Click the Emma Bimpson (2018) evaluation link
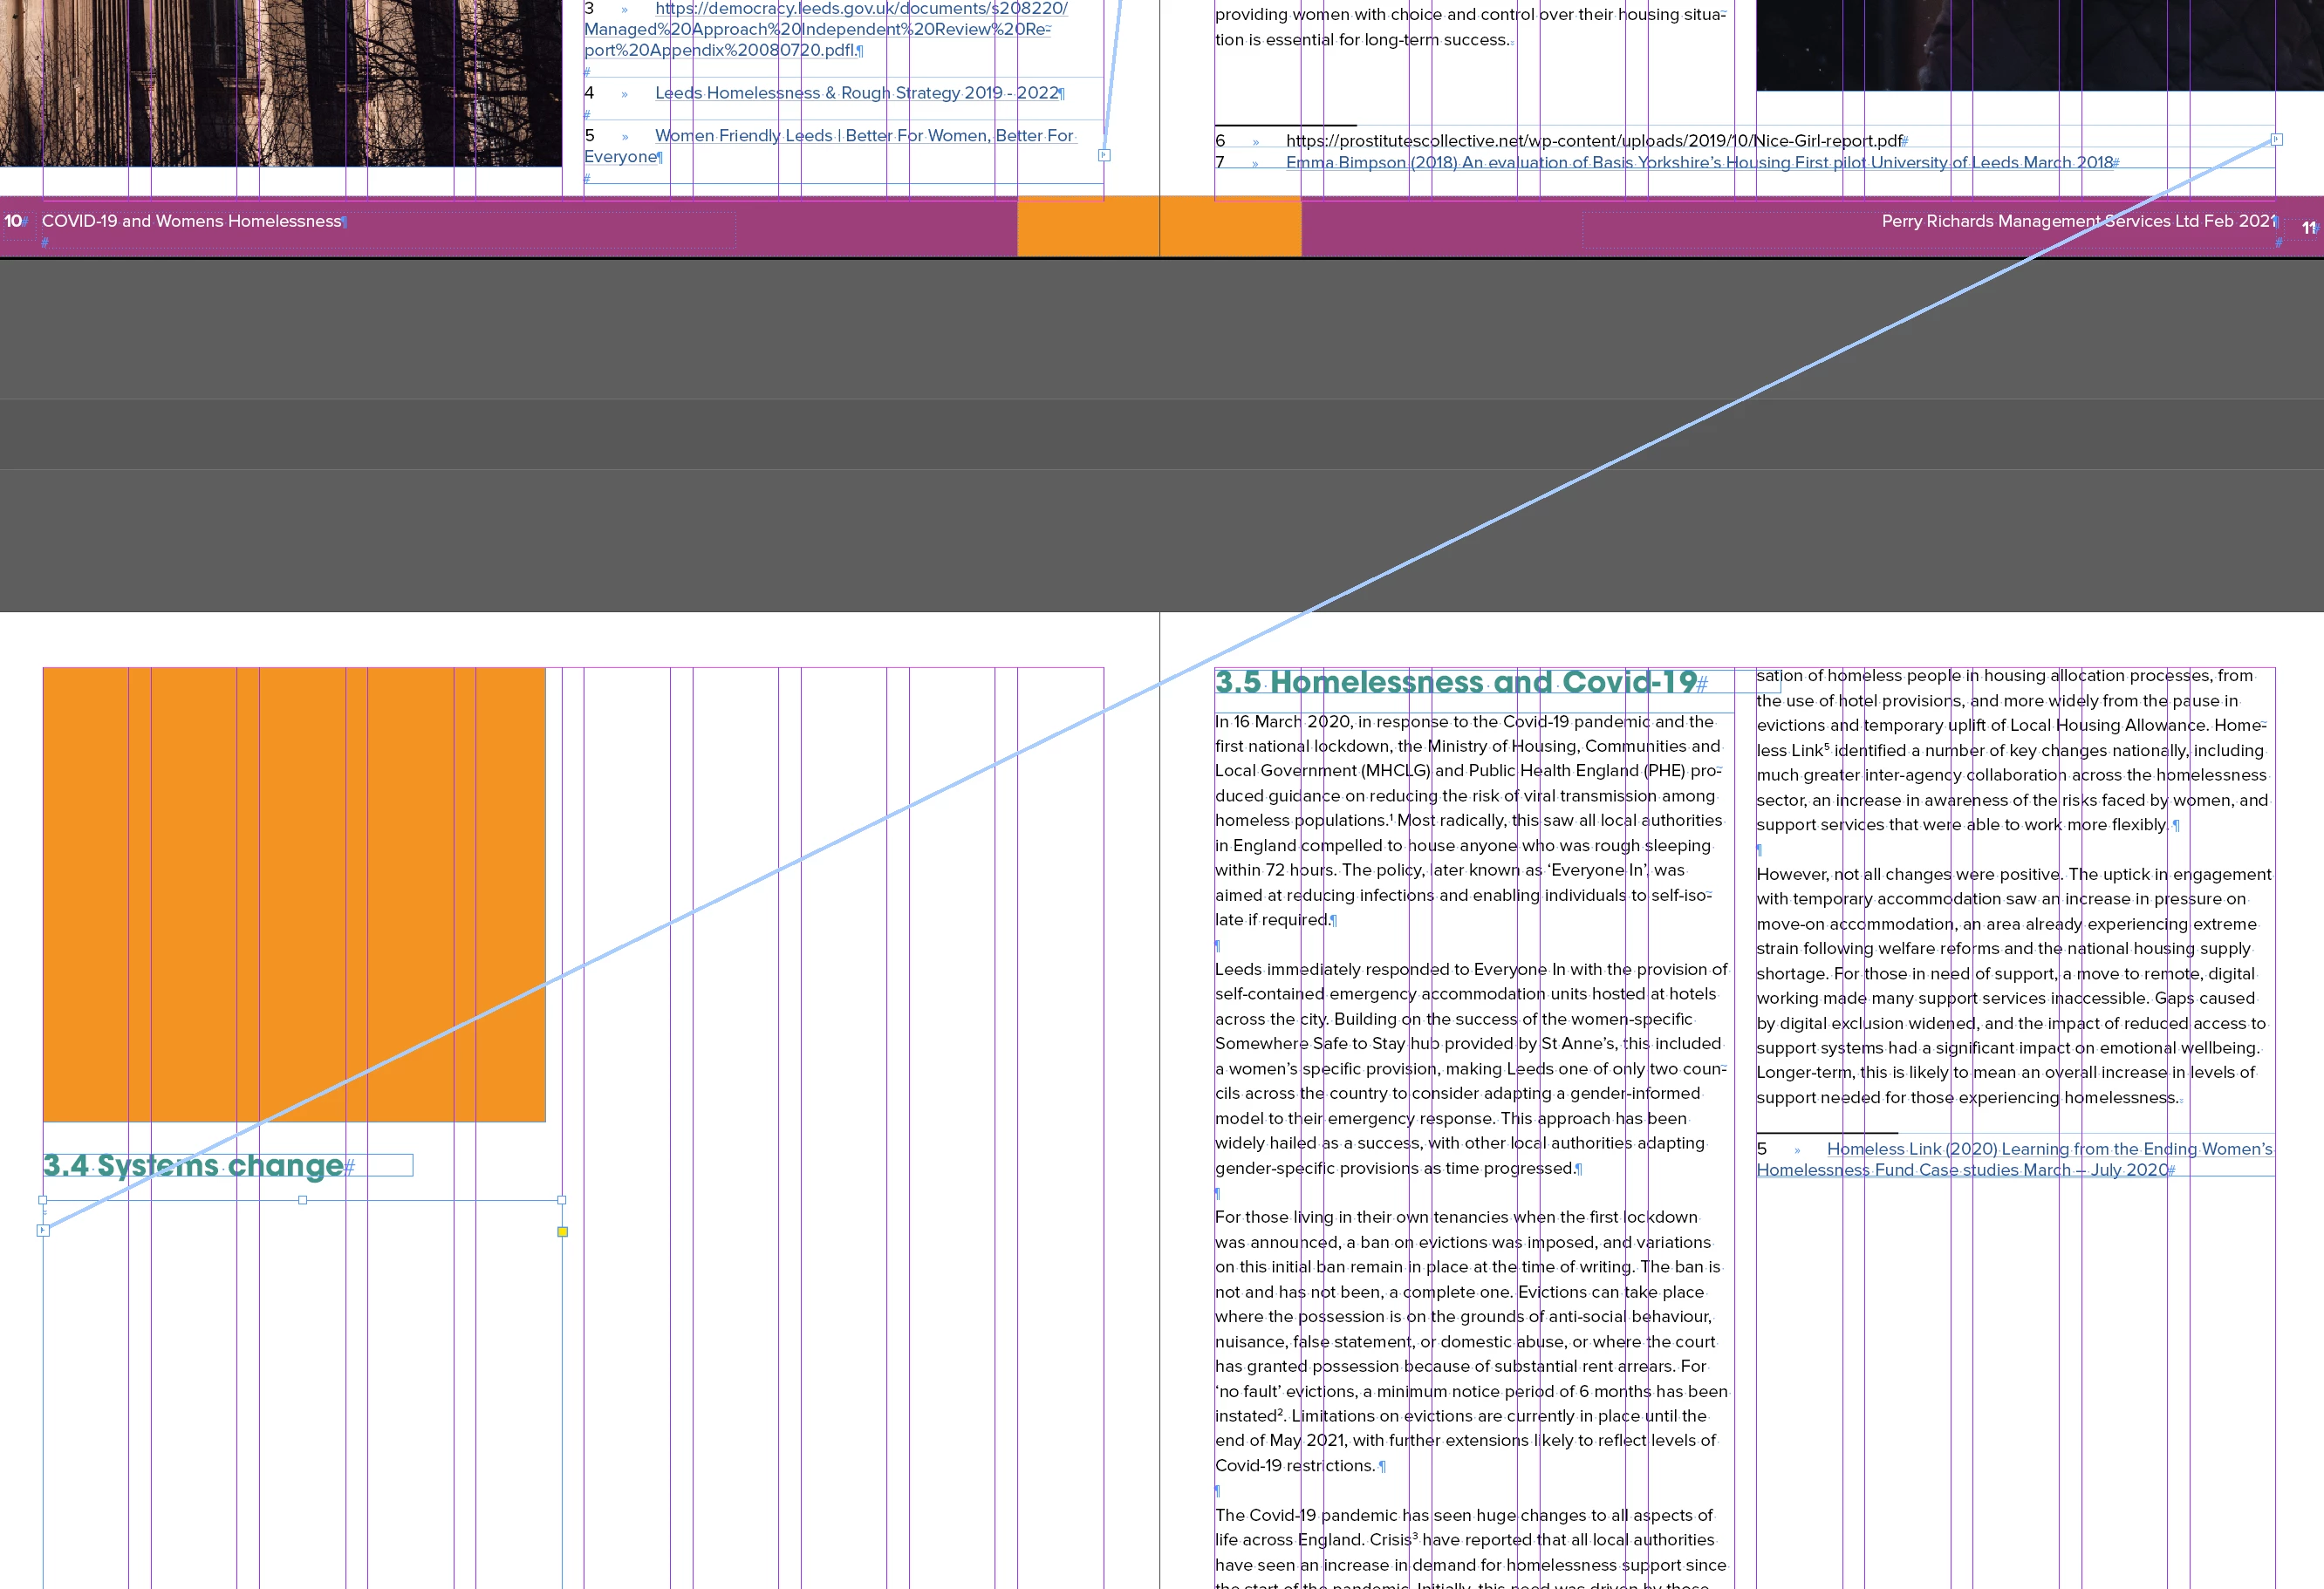Image resolution: width=2324 pixels, height=1589 pixels. (1699, 162)
